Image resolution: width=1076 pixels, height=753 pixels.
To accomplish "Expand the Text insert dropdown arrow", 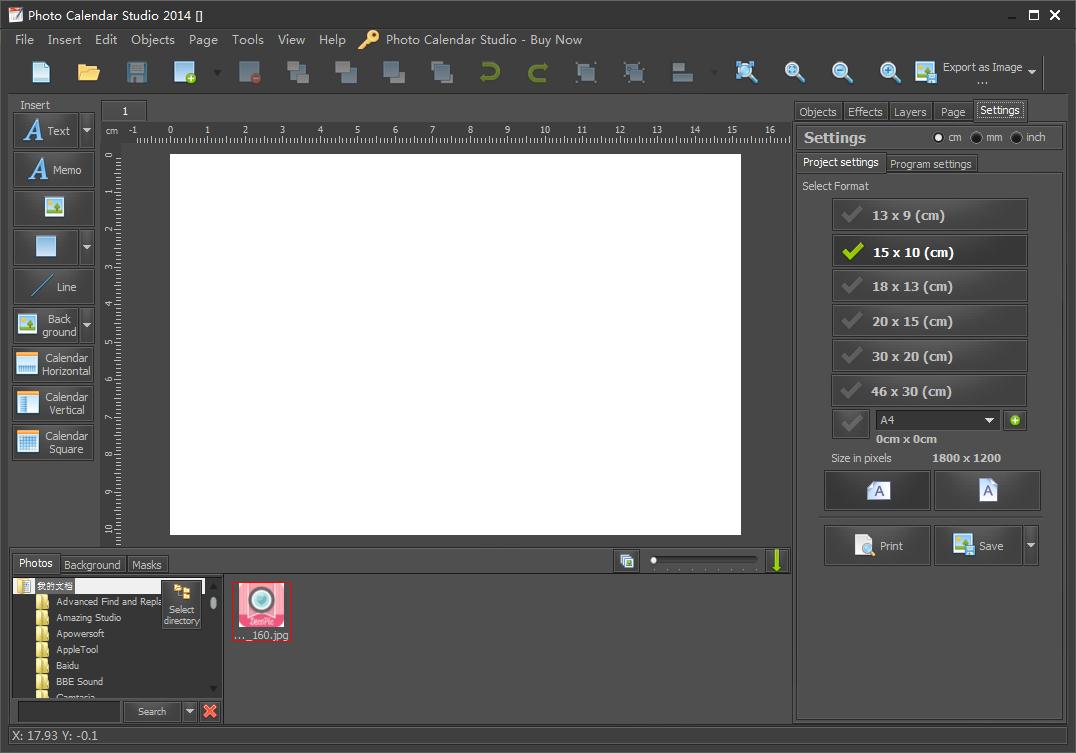I will pyautogui.click(x=87, y=131).
